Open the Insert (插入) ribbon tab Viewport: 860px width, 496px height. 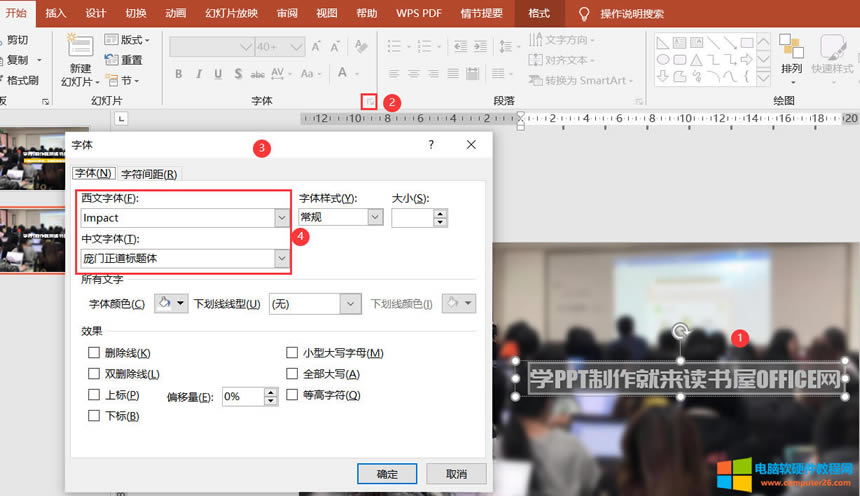tap(56, 14)
